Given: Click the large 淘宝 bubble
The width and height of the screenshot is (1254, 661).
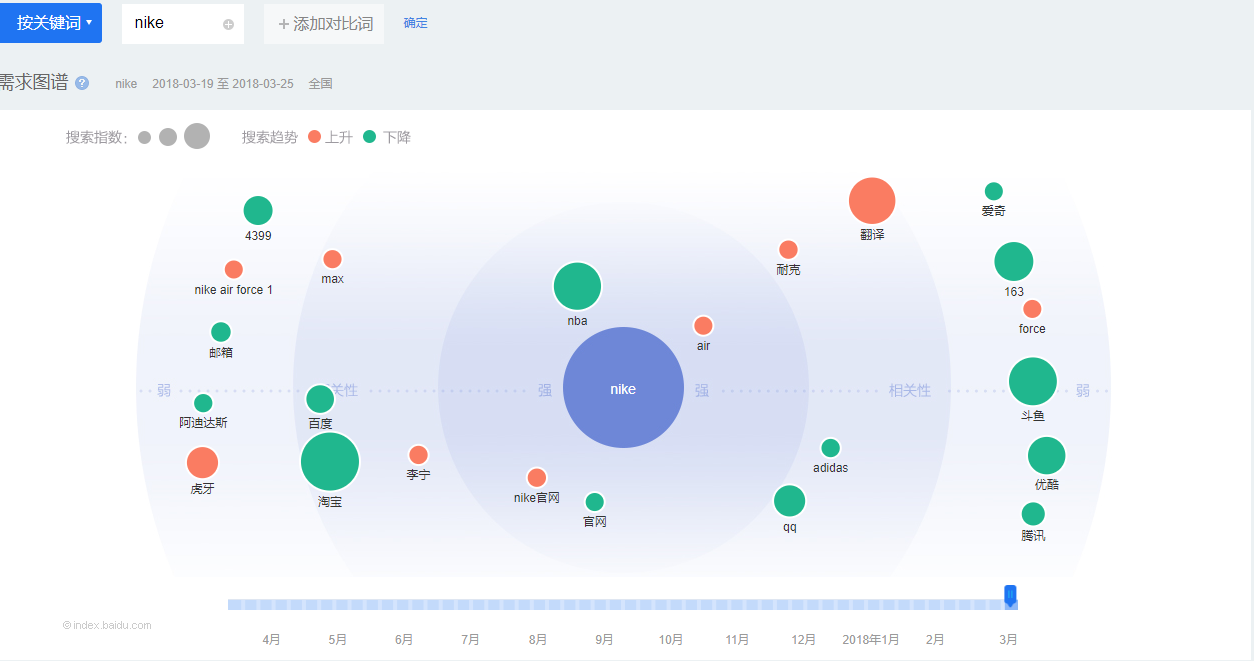Looking at the screenshot, I should tap(330, 462).
